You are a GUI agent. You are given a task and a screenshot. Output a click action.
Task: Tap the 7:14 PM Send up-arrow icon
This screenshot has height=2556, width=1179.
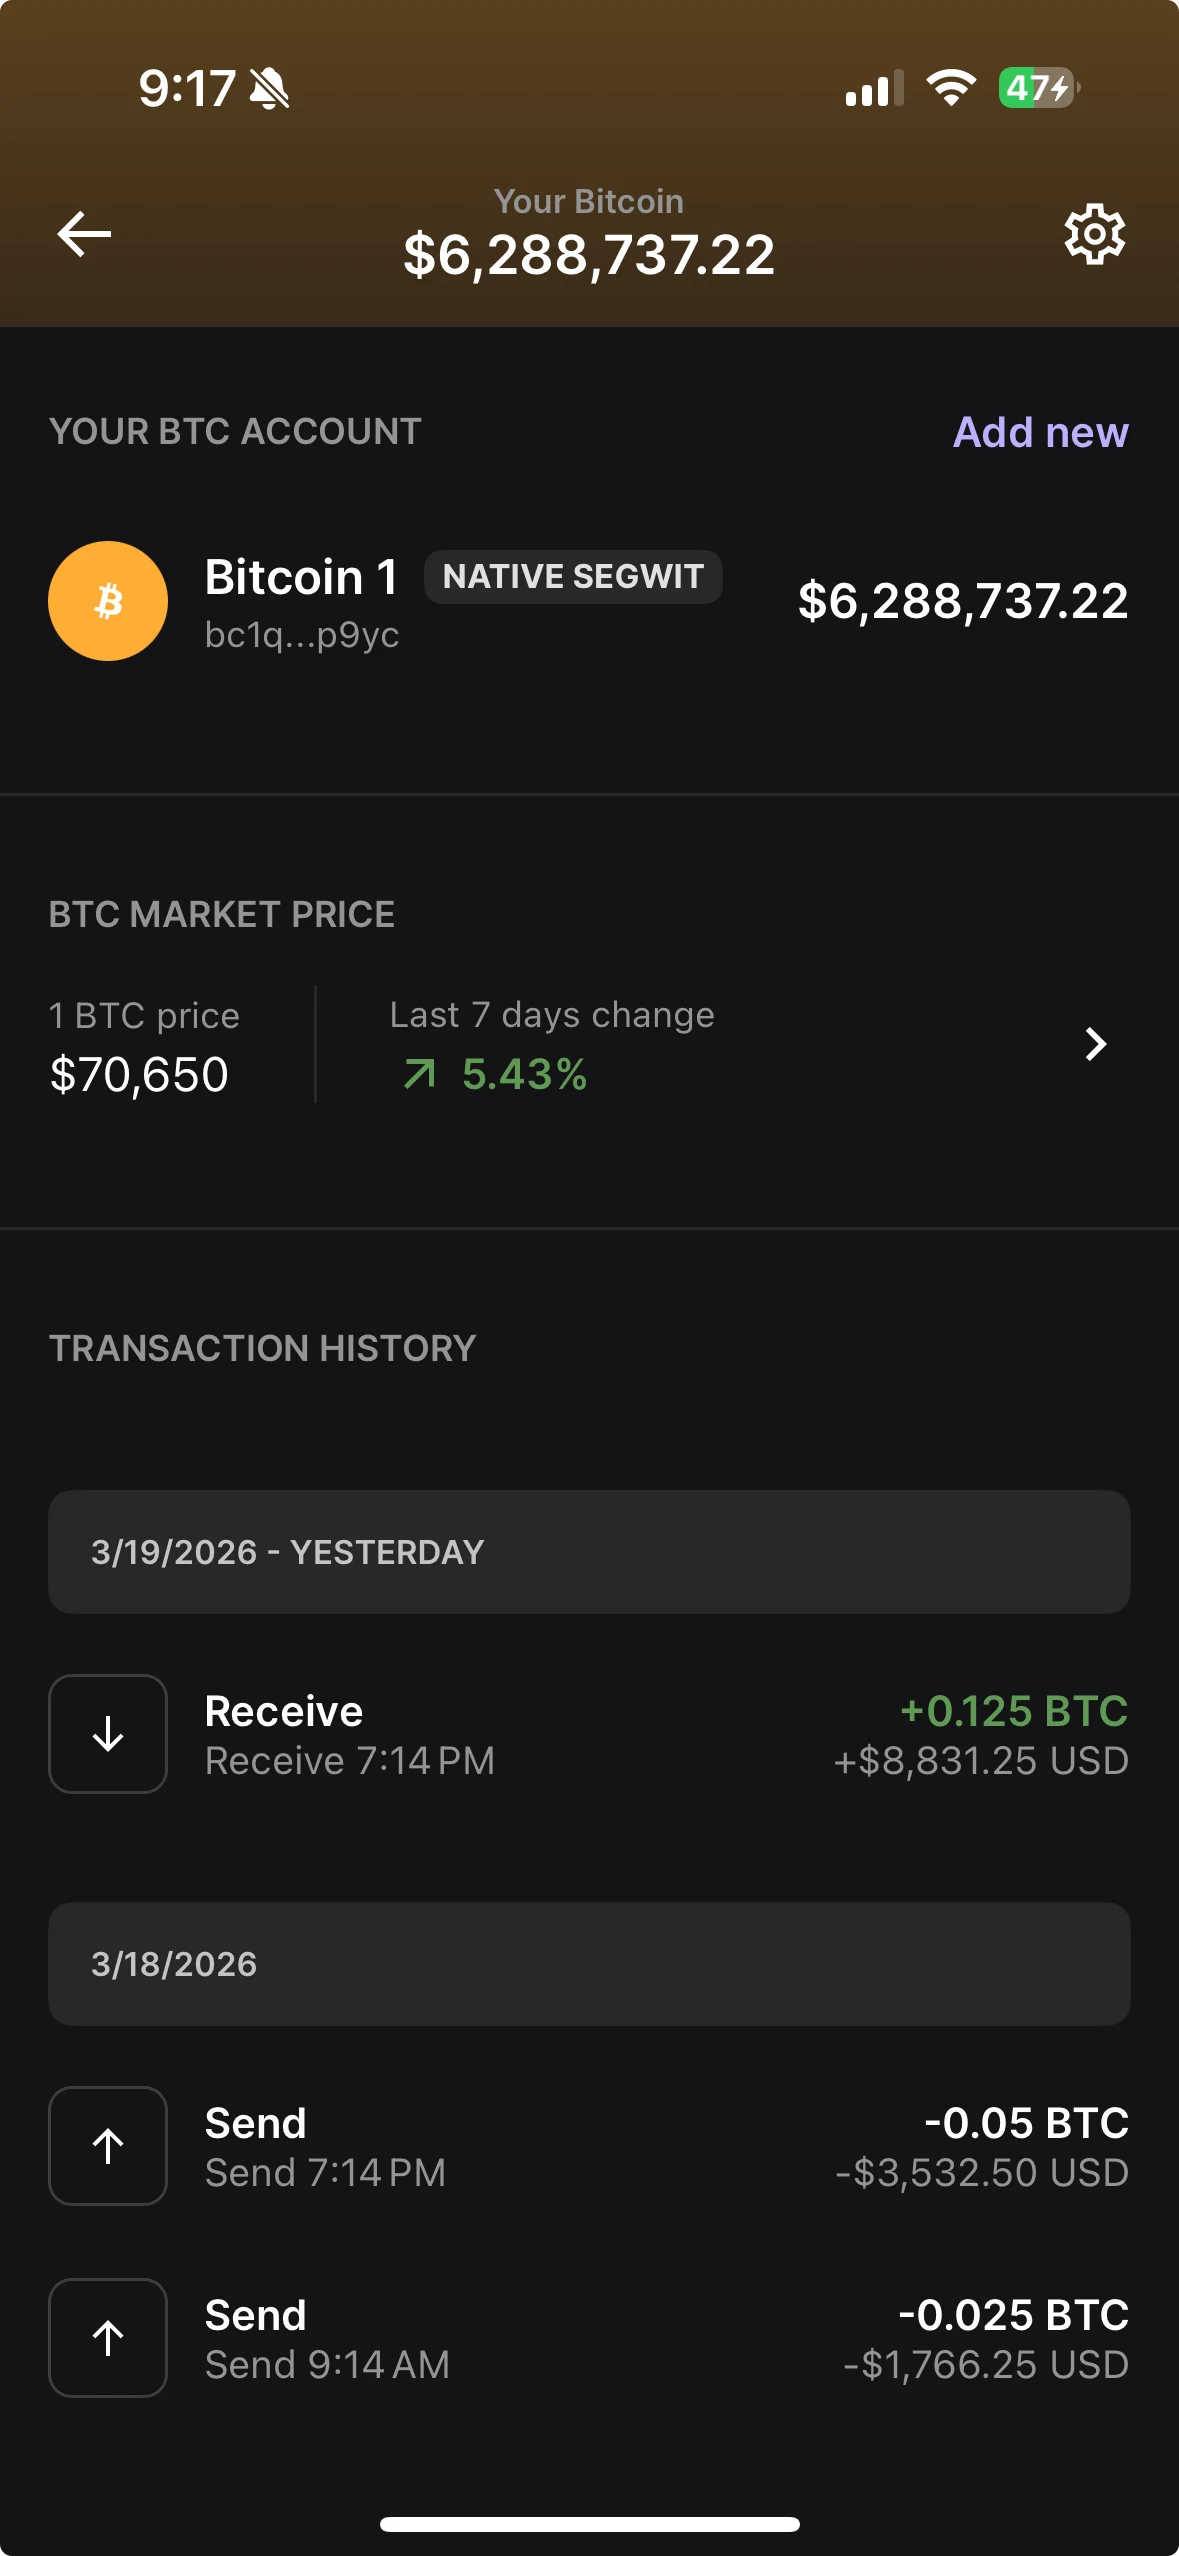point(108,2146)
